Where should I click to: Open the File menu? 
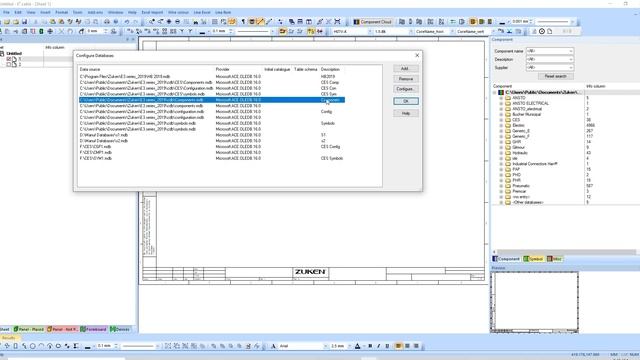6,13
